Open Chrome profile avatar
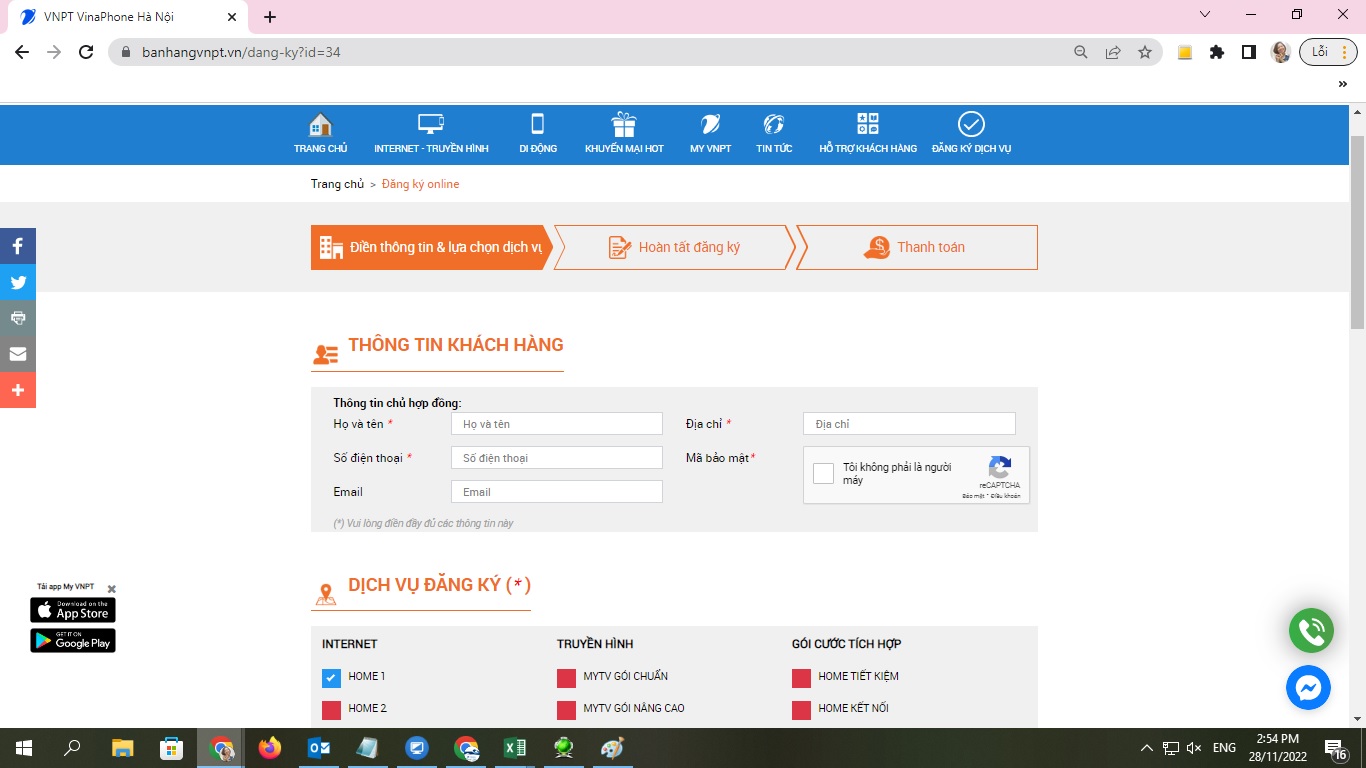The height and width of the screenshot is (768, 1366). coord(1281,52)
